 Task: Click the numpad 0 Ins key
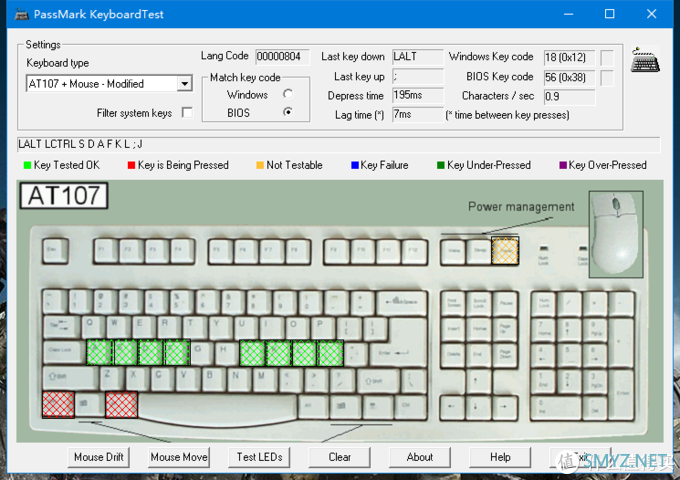point(555,408)
